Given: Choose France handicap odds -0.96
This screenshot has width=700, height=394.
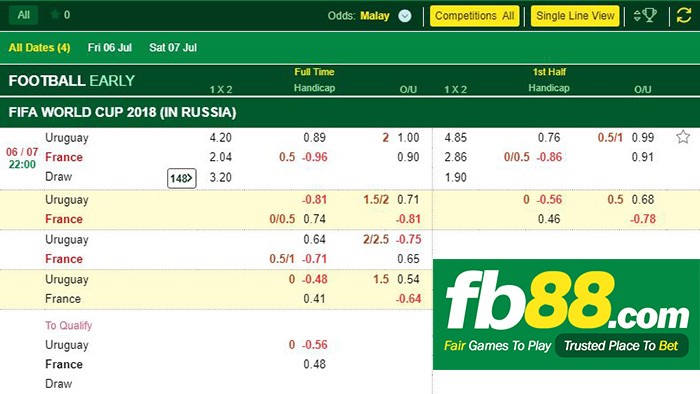Looking at the screenshot, I should click(x=315, y=157).
